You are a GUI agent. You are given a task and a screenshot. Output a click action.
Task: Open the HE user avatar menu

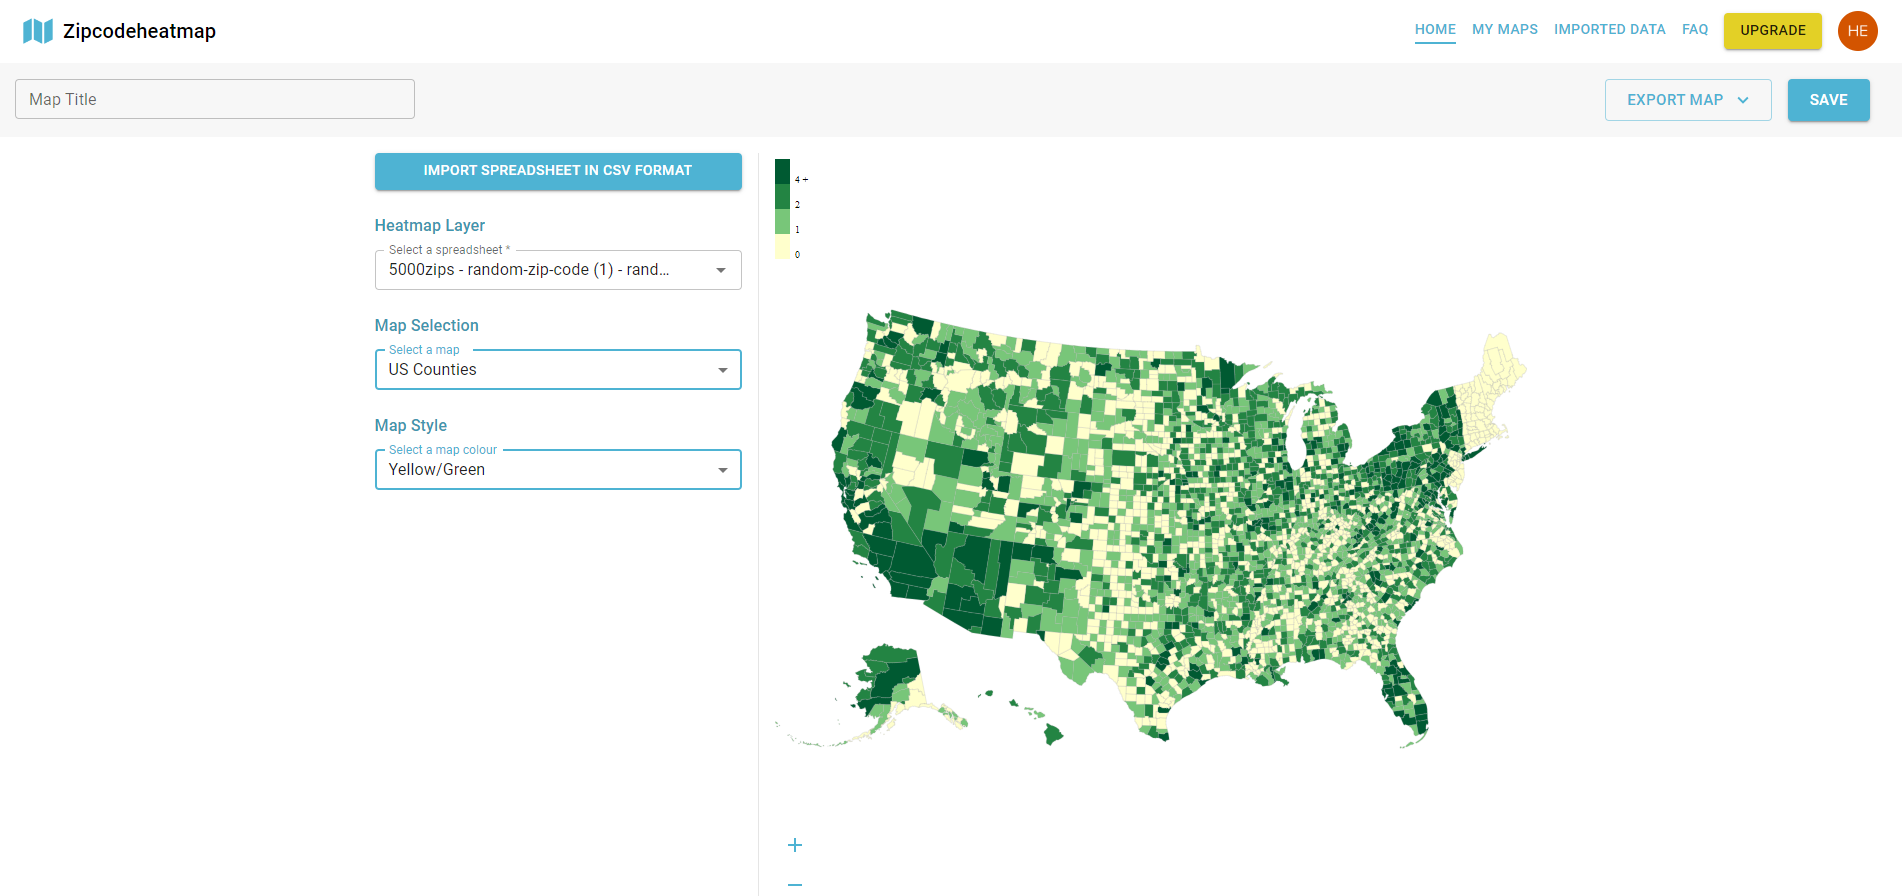[1857, 31]
